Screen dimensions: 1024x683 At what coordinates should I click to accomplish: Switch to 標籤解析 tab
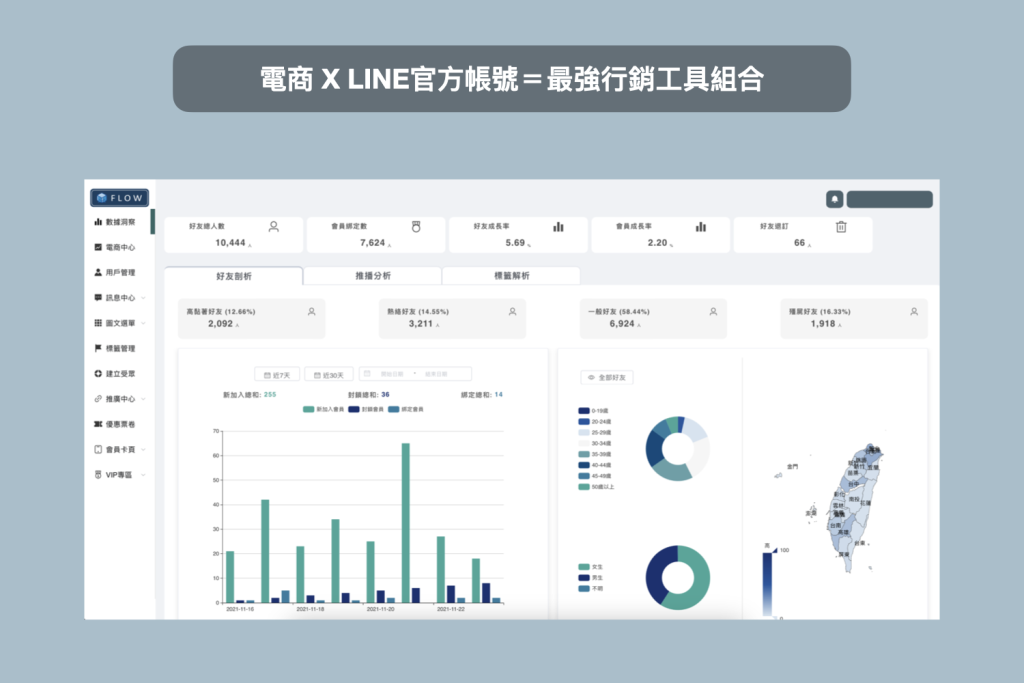coord(511,276)
